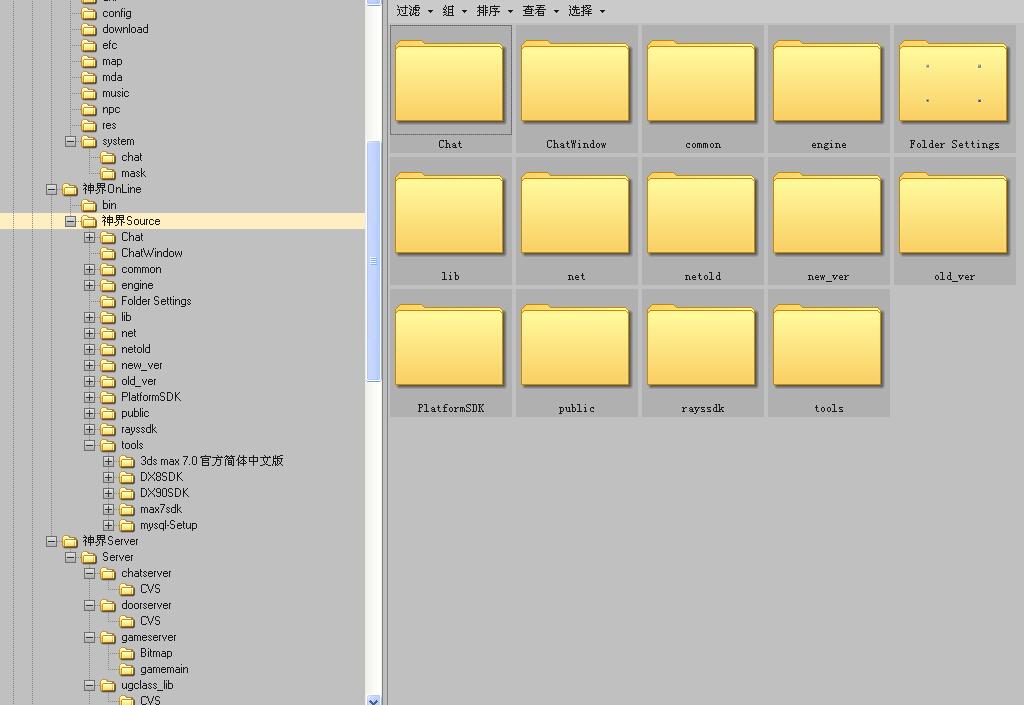Viewport: 1024px width, 705px height.
Task: Click the music folder icon in the tree
Action: 89,93
